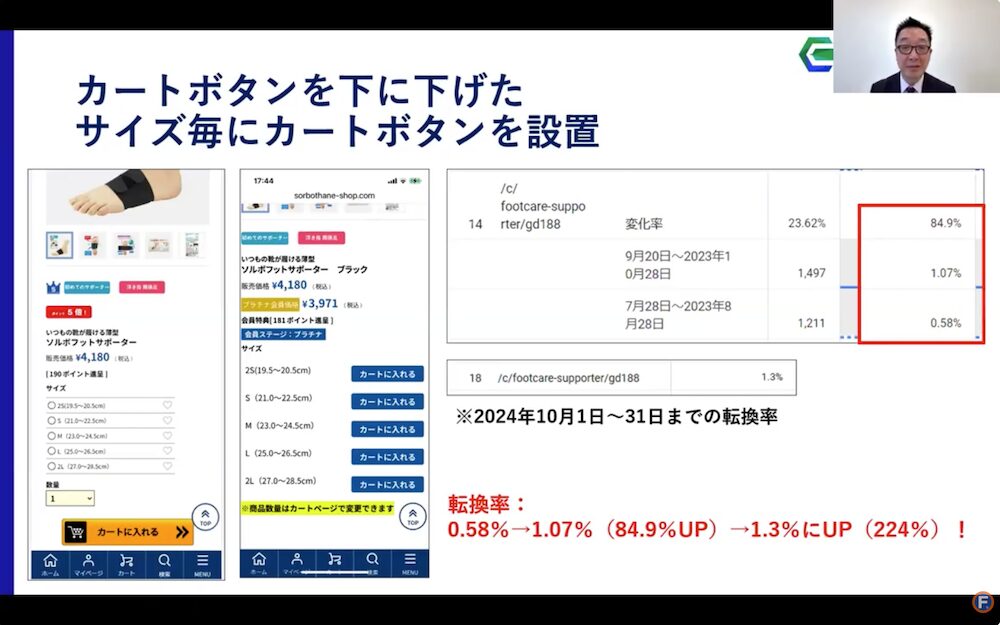Click the cart icon inside the orange button

76,532
